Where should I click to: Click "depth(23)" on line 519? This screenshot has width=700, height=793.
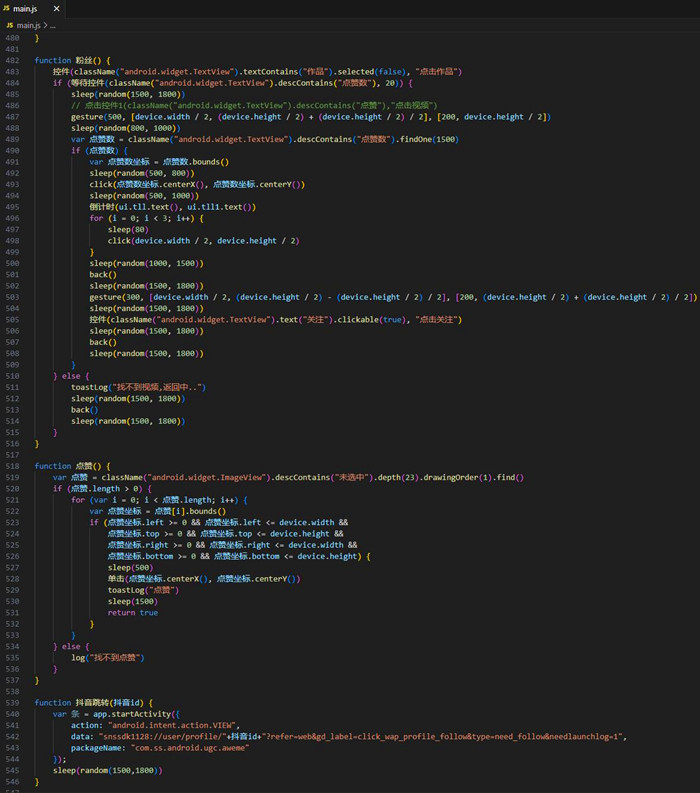[398, 477]
